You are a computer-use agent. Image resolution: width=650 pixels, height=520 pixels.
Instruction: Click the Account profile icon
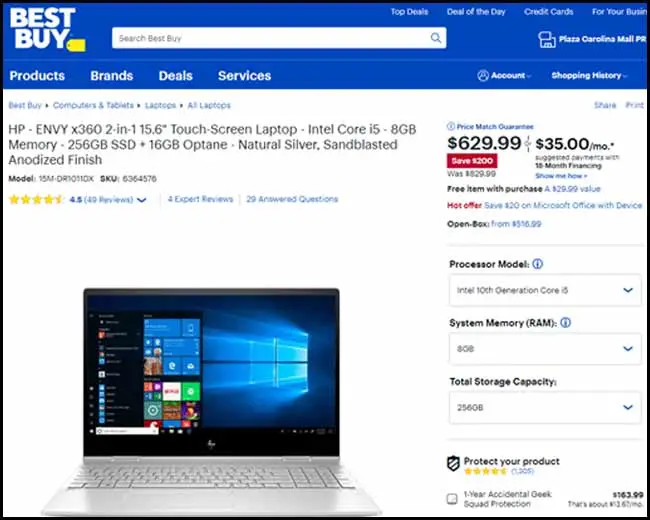[483, 75]
